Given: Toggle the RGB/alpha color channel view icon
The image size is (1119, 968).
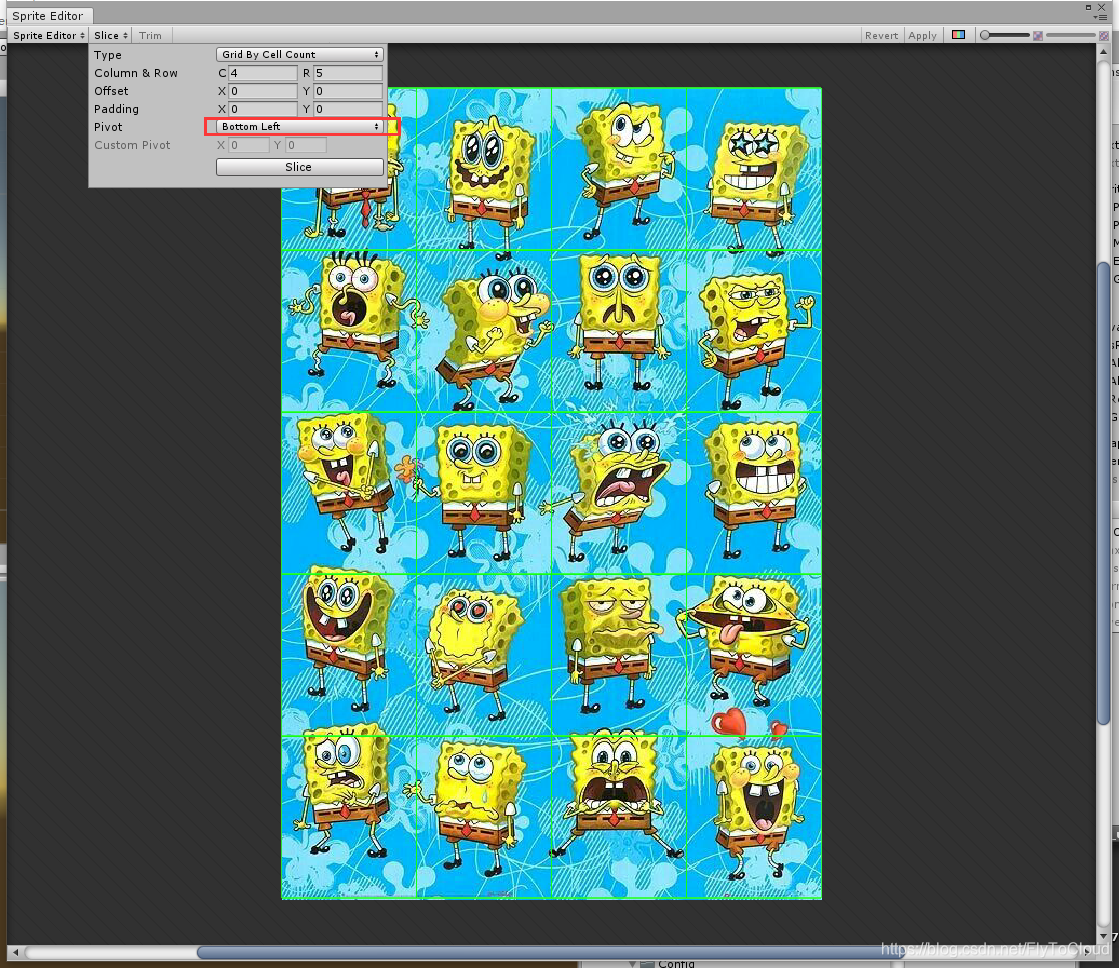Looking at the screenshot, I should 958,35.
